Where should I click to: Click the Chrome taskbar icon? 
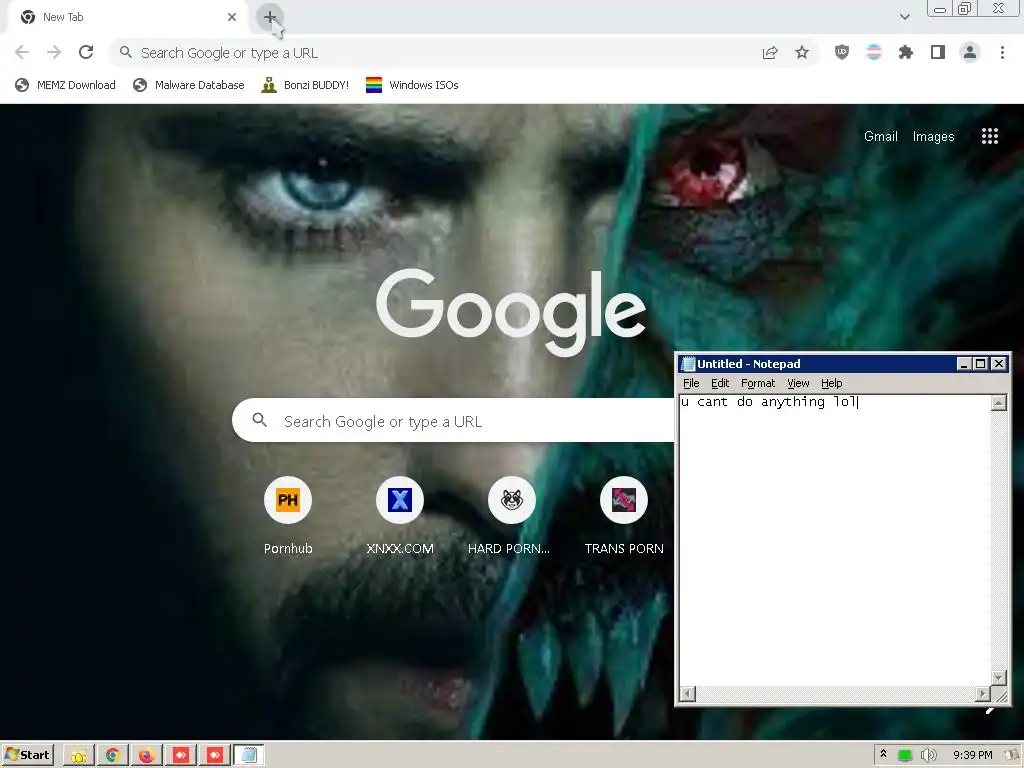[x=113, y=756]
